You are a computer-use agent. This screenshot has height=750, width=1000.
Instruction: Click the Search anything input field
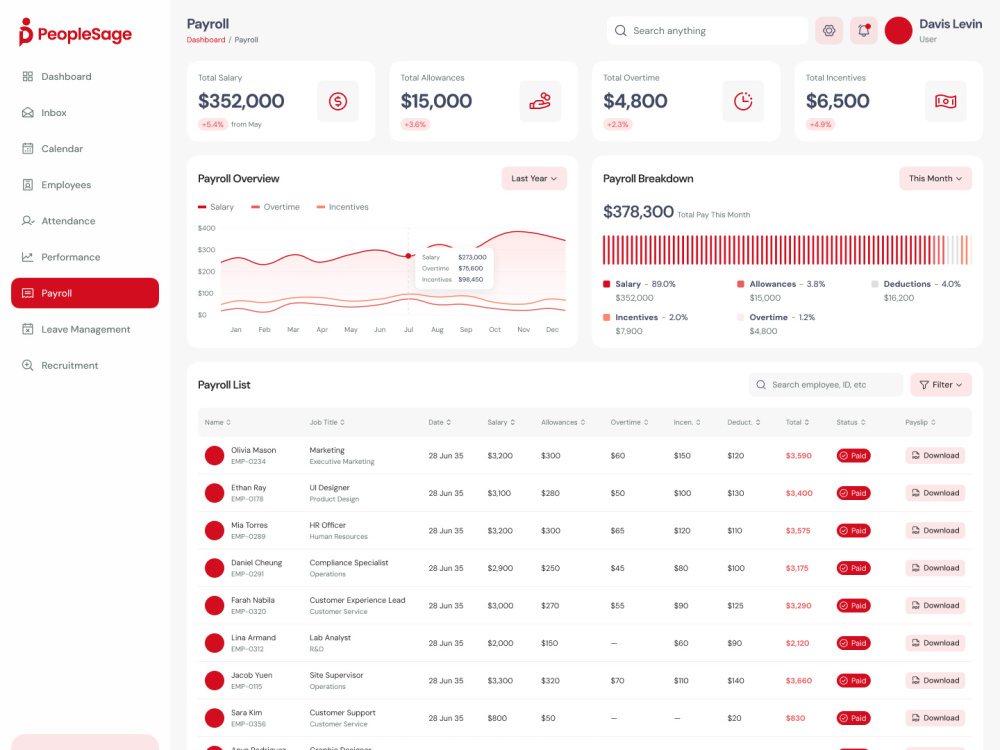pos(707,31)
